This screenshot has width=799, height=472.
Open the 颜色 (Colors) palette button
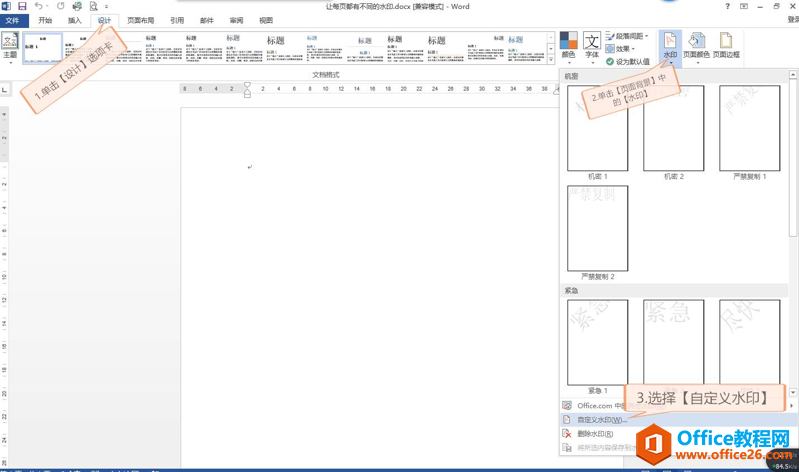[568, 48]
